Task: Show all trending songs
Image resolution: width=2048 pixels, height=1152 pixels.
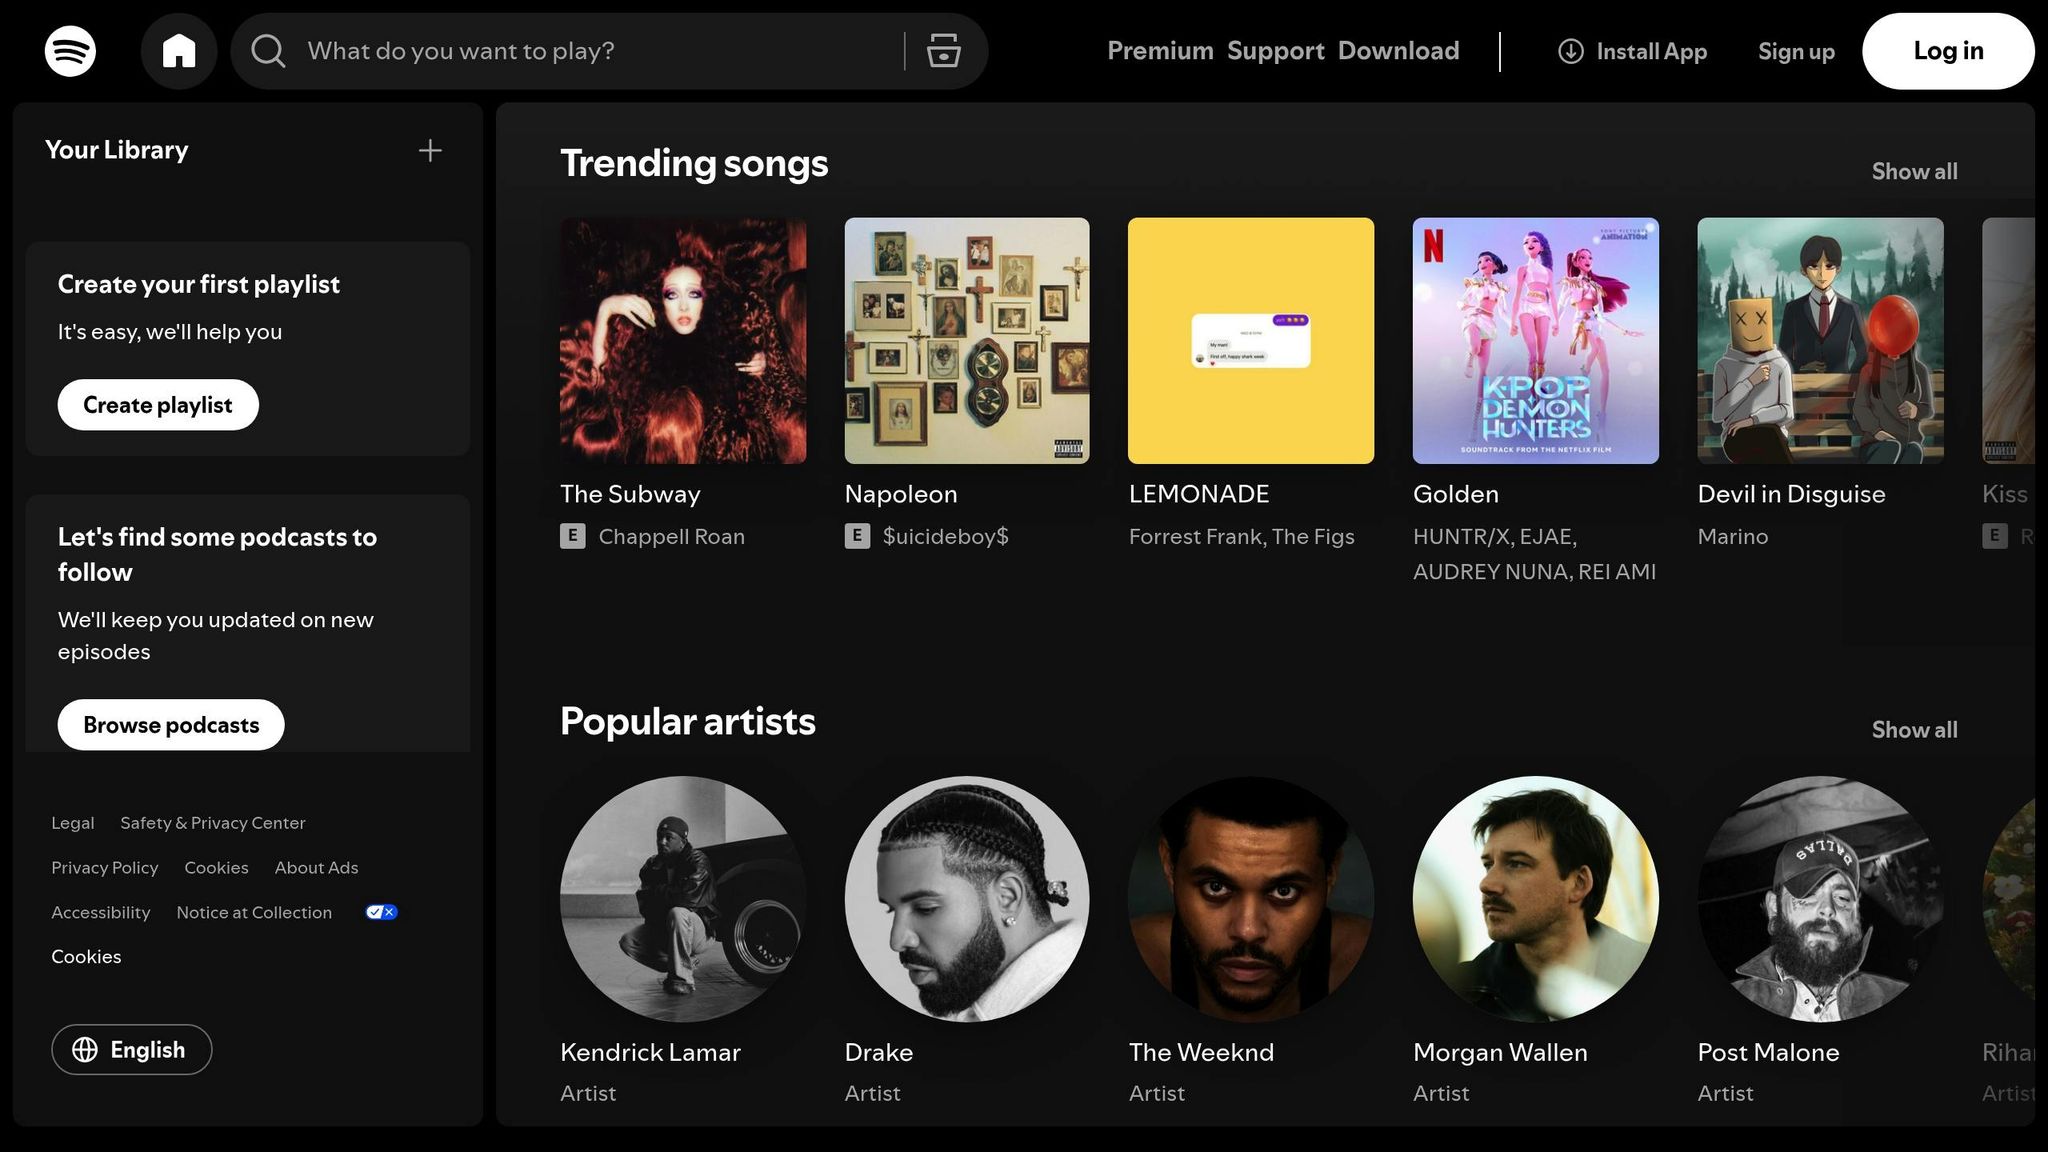Action: 1914,171
